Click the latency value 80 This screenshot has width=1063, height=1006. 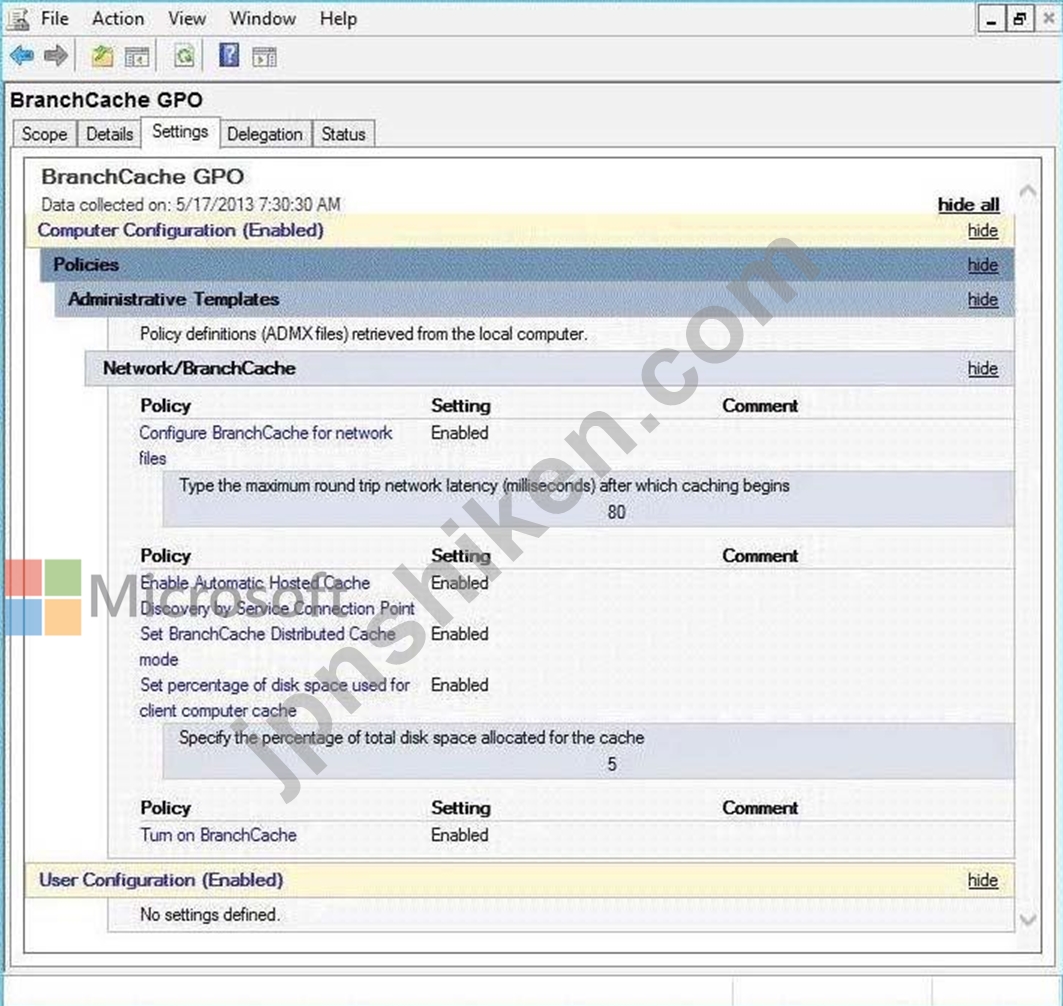(x=616, y=512)
